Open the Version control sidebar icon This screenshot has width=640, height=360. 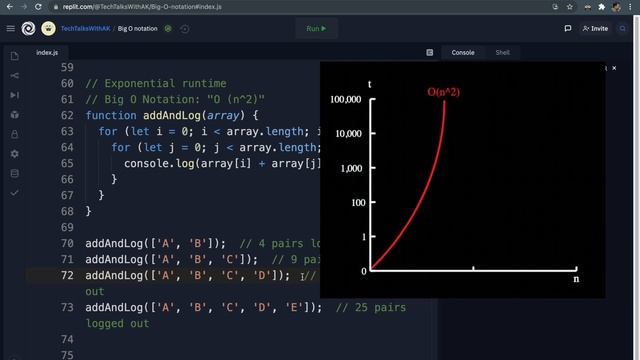[x=15, y=76]
